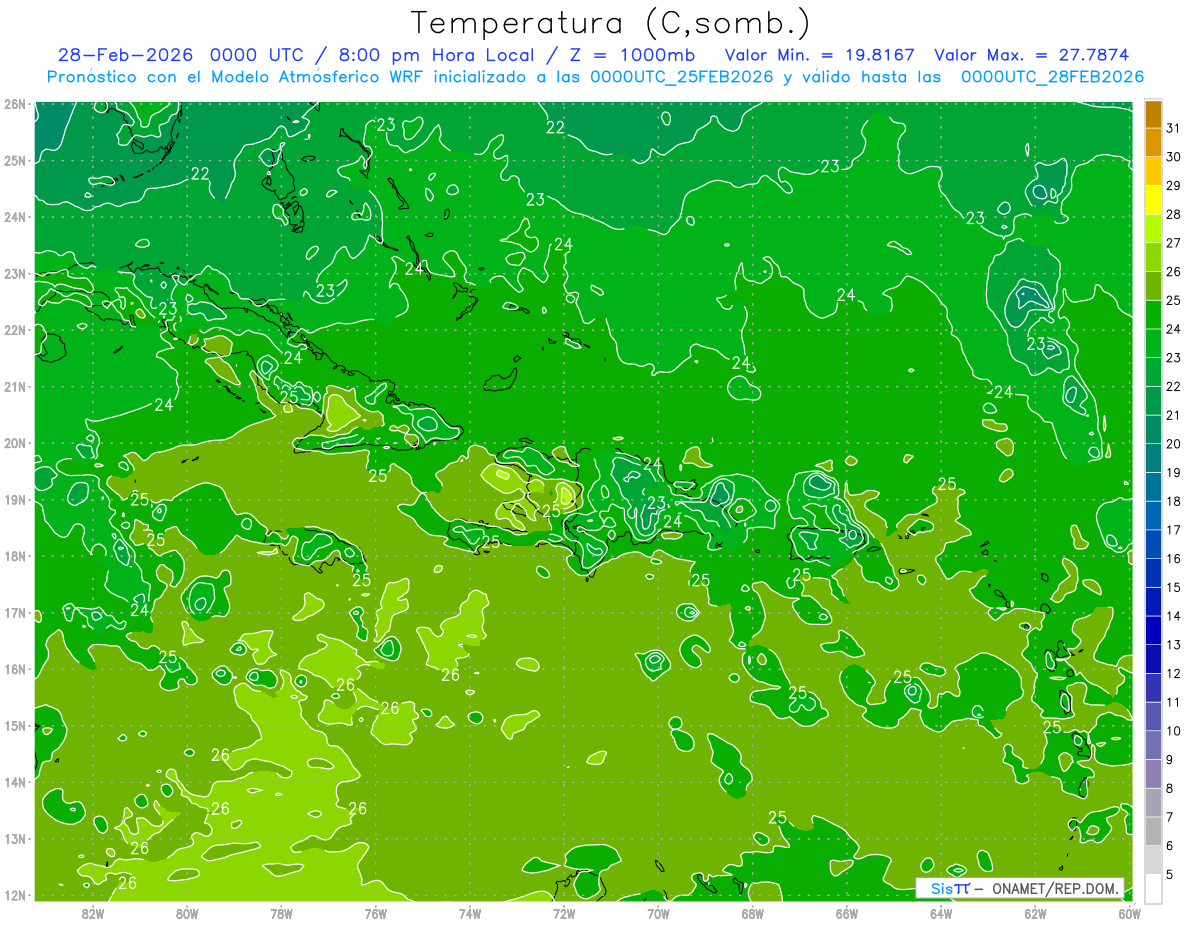Click the 26N latitude axis label
The image size is (1200, 927).
pos(15,104)
